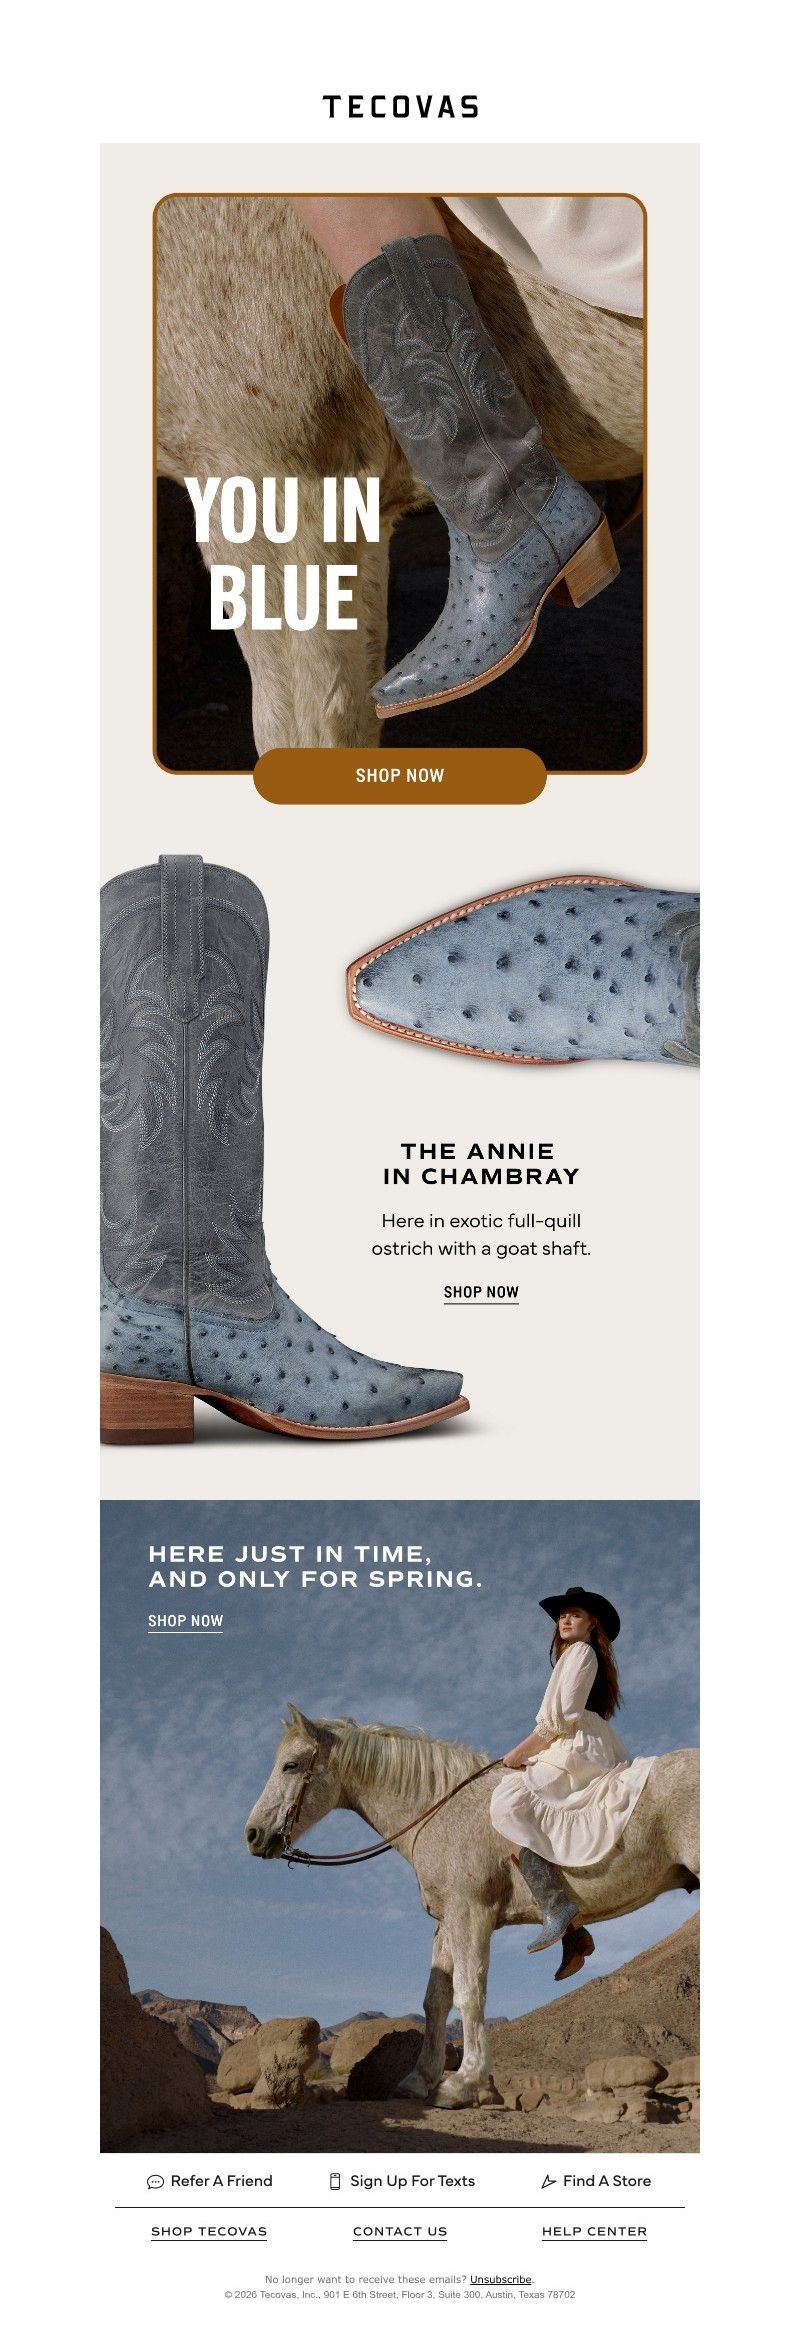The image size is (800, 2332).
Task: Visit the HELP CENTER footer link
Action: point(594,2231)
